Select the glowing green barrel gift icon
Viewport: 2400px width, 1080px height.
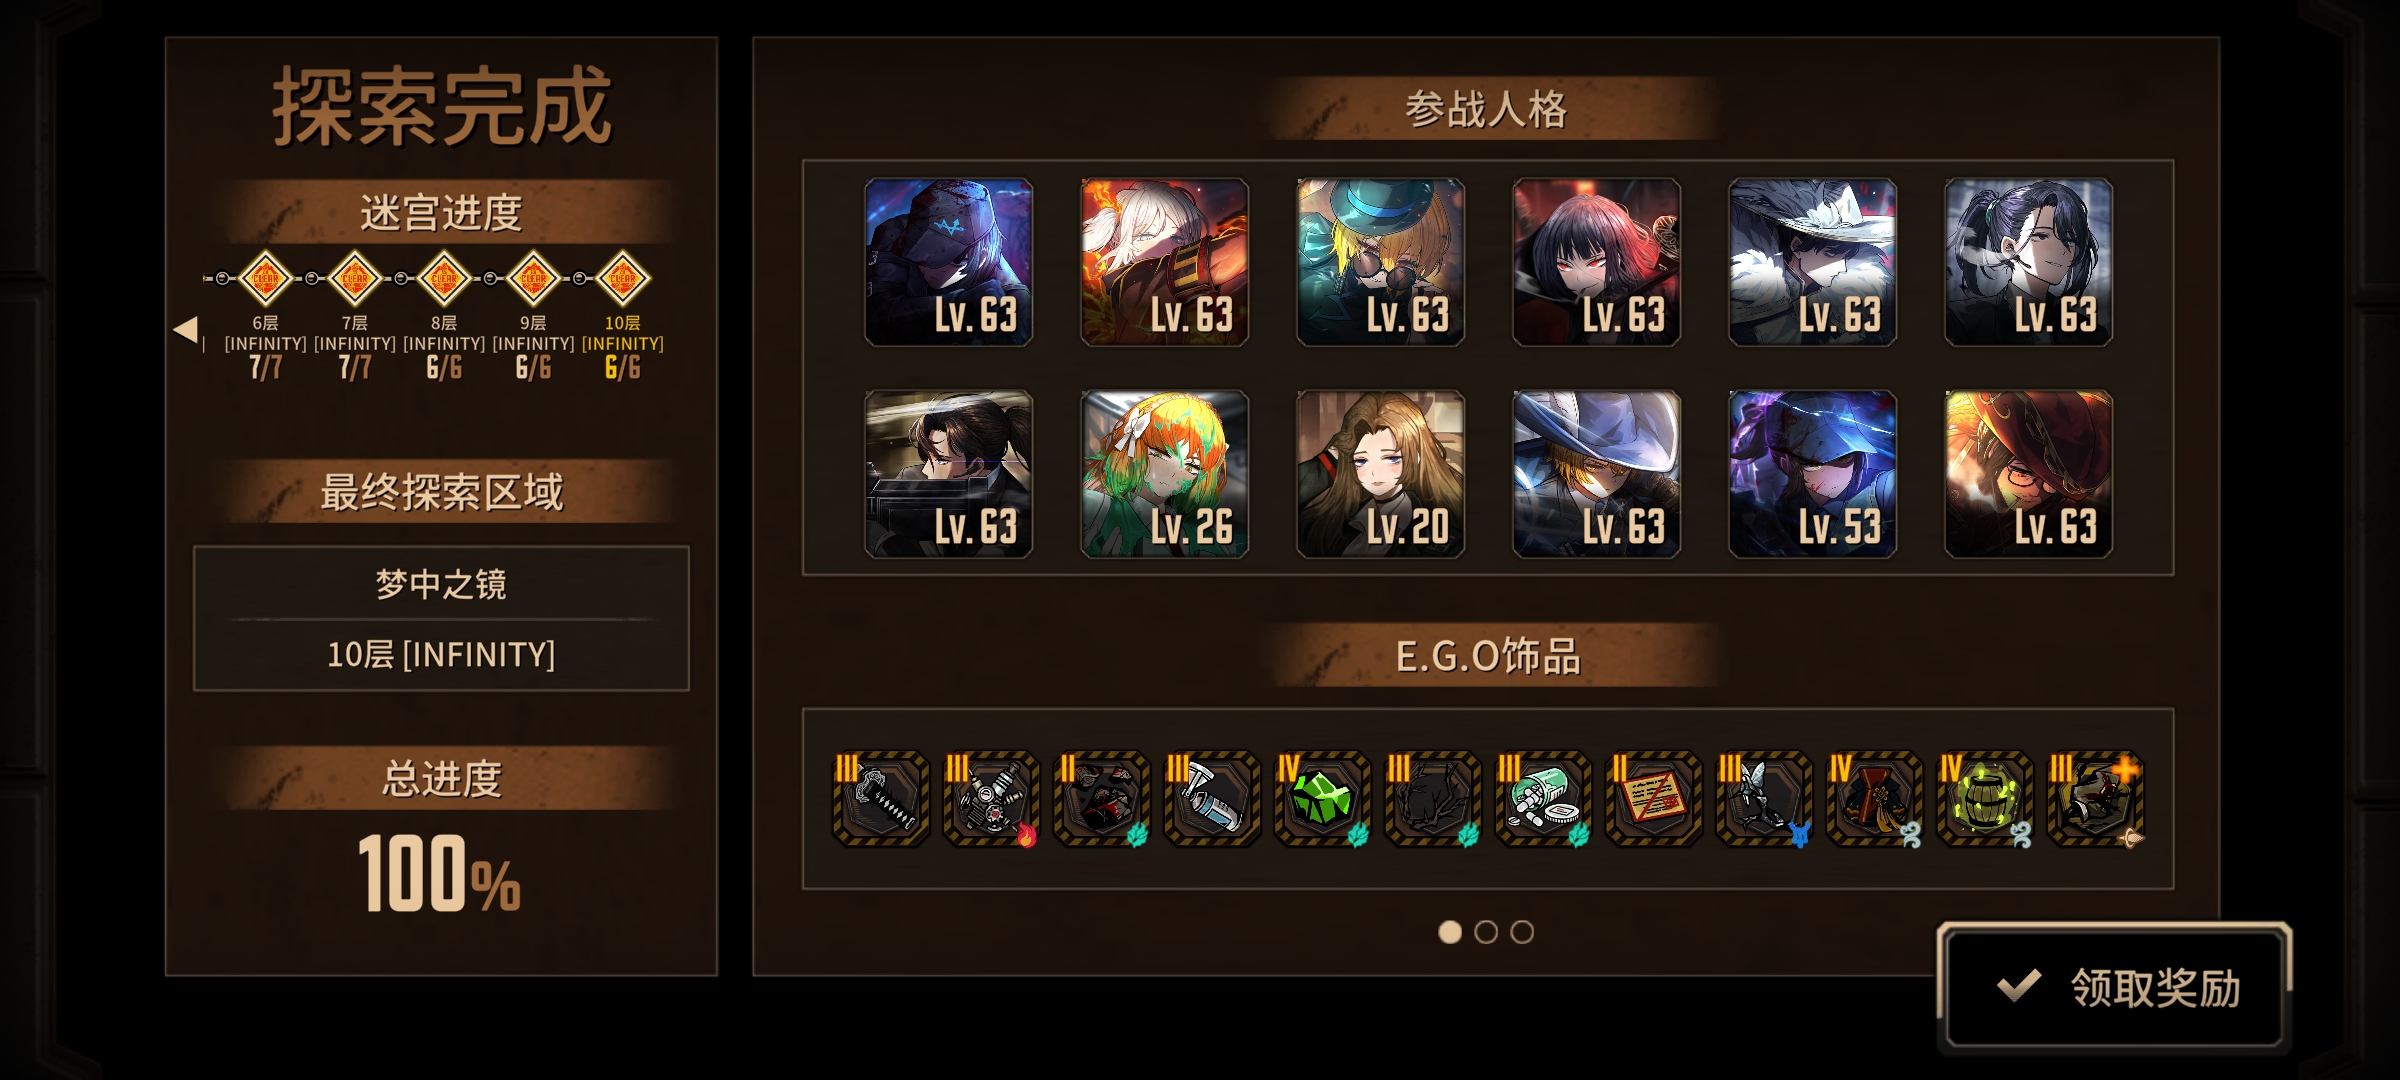point(1984,799)
